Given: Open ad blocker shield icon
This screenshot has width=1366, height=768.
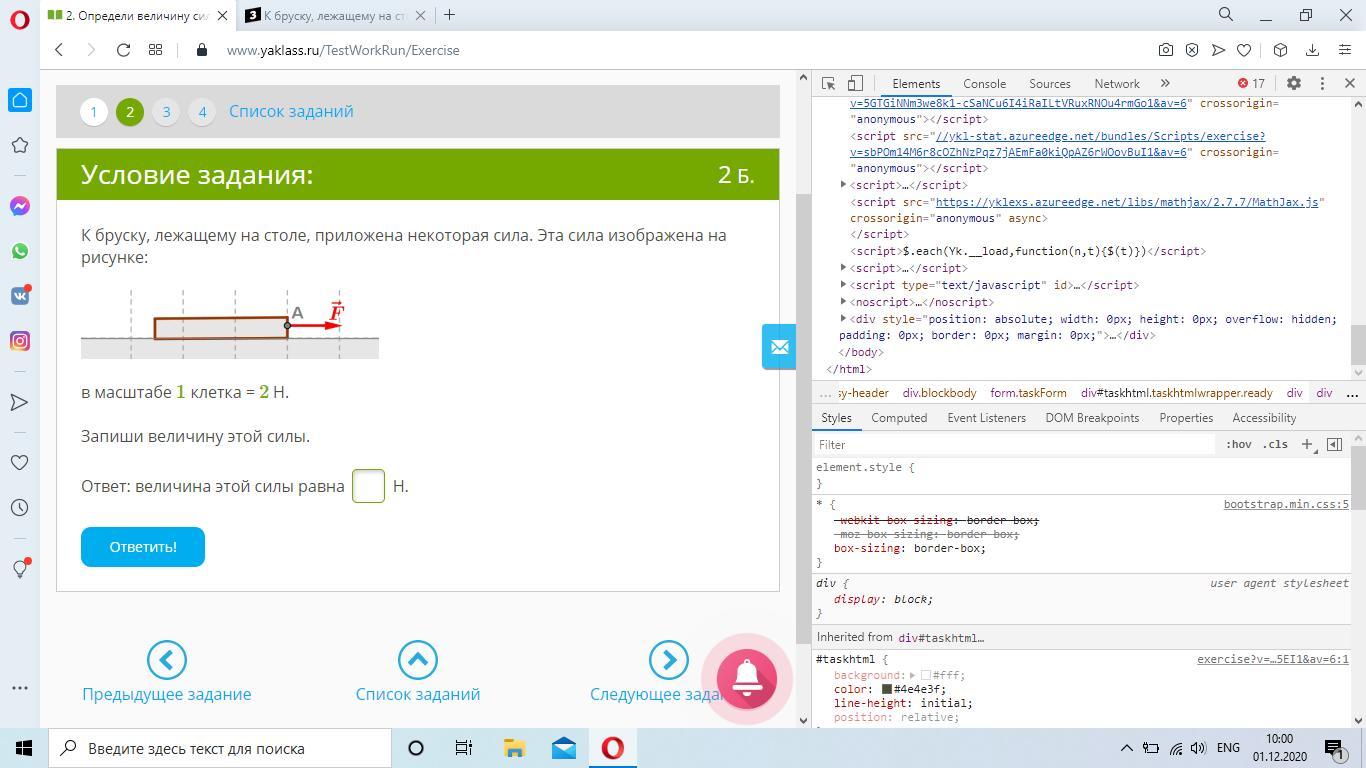Looking at the screenshot, I should pyautogui.click(x=1192, y=50).
